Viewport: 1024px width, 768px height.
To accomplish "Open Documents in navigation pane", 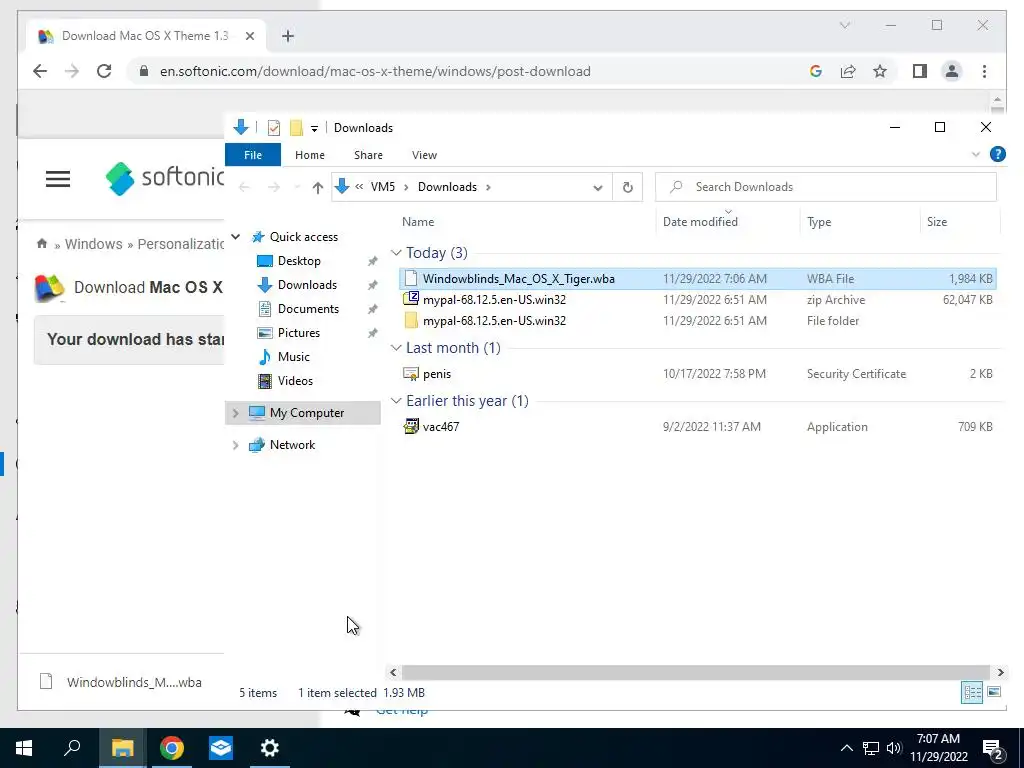I will [308, 309].
